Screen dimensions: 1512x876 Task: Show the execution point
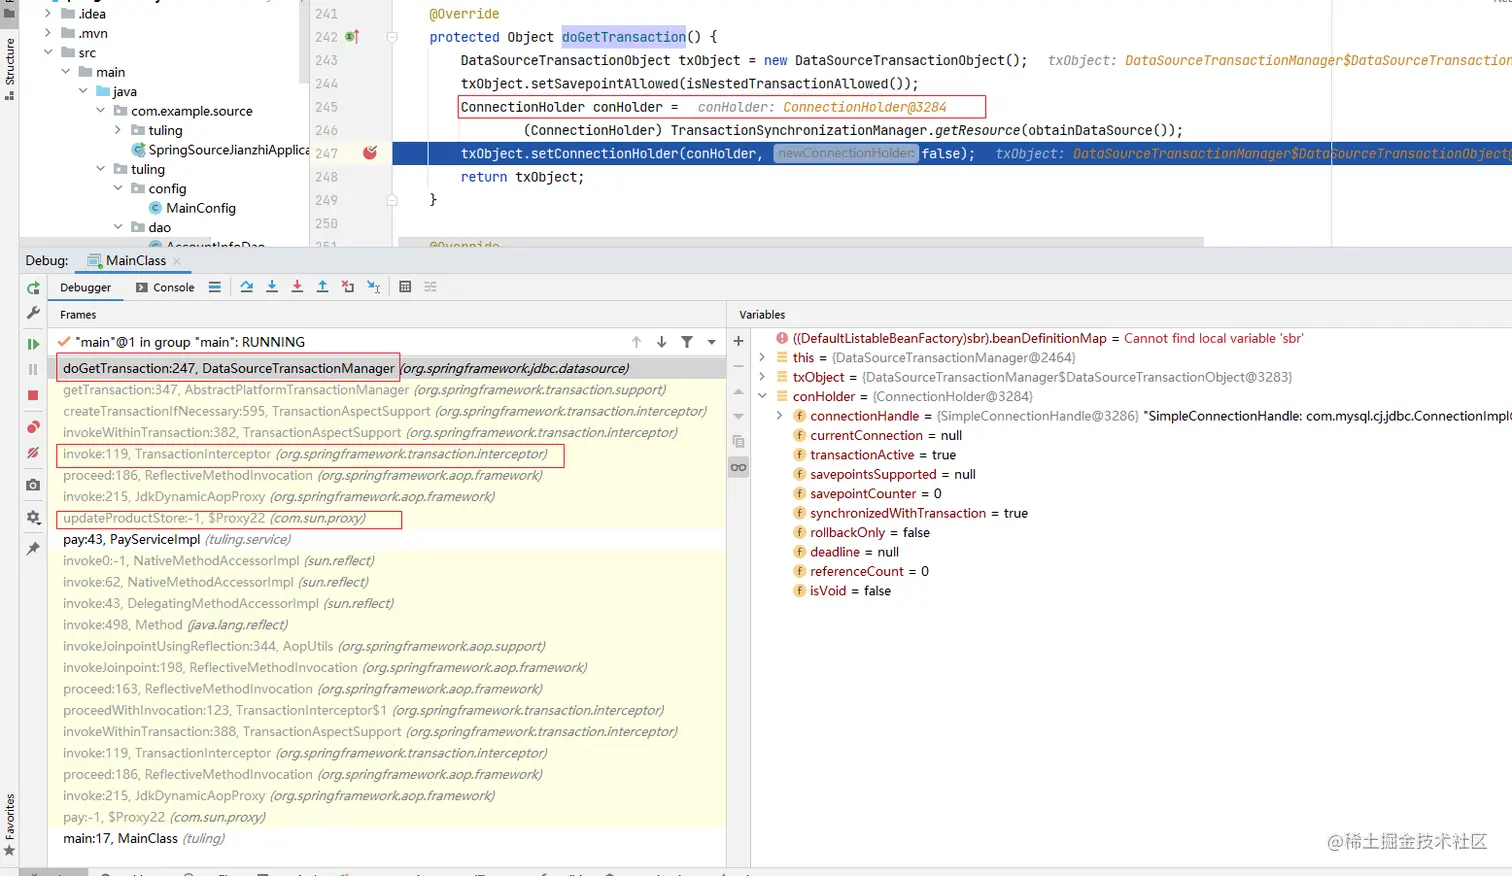point(215,287)
